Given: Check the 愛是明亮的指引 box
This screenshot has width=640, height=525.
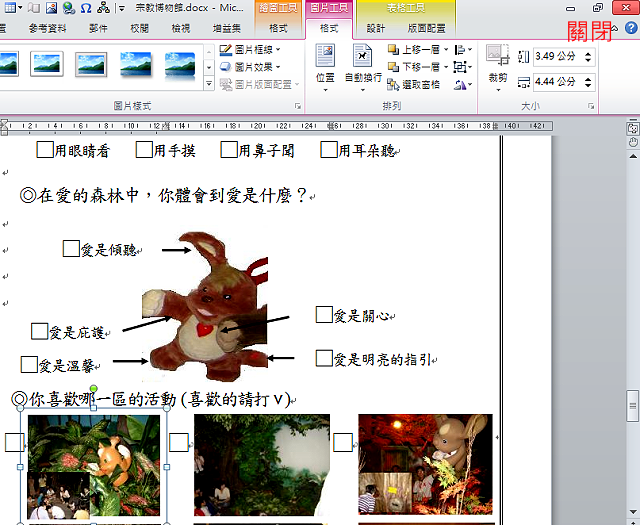Looking at the screenshot, I should 324,358.
